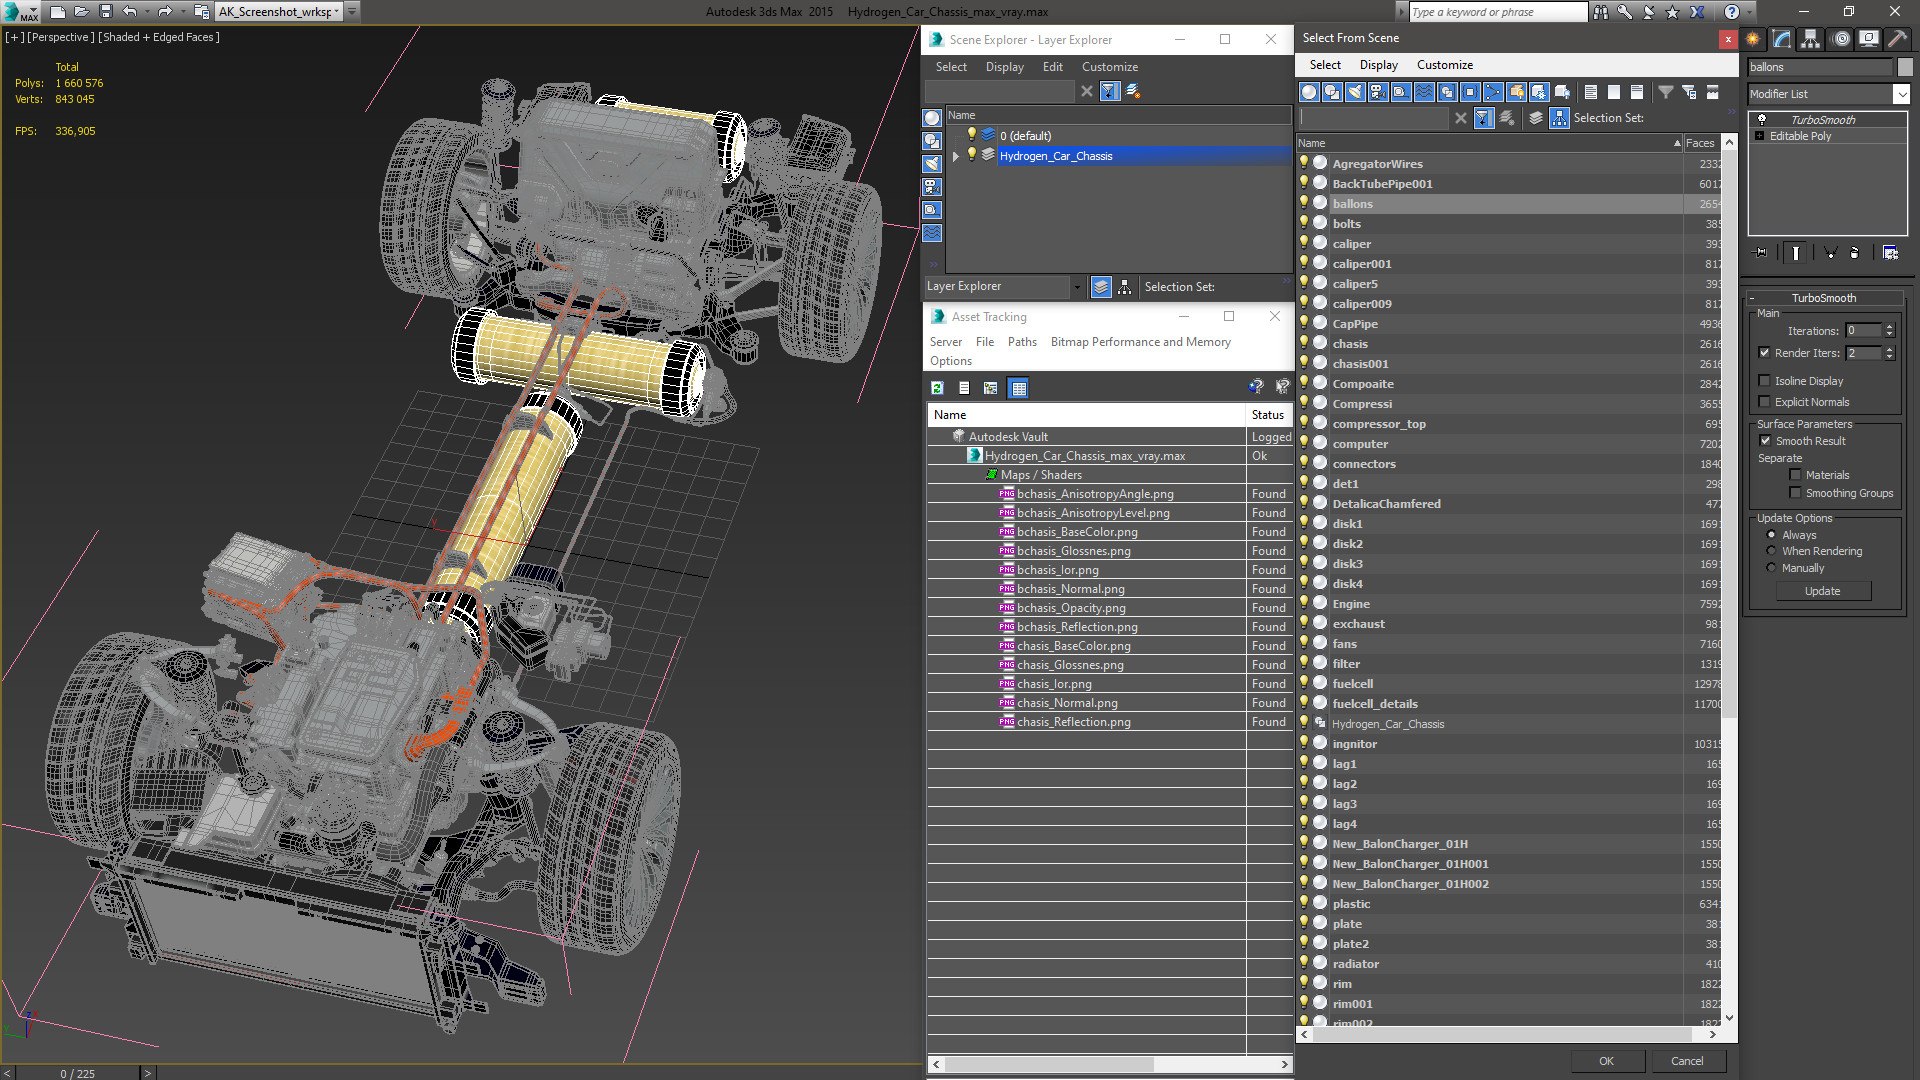Open Customize menu in Scene Explorer

click(1109, 67)
